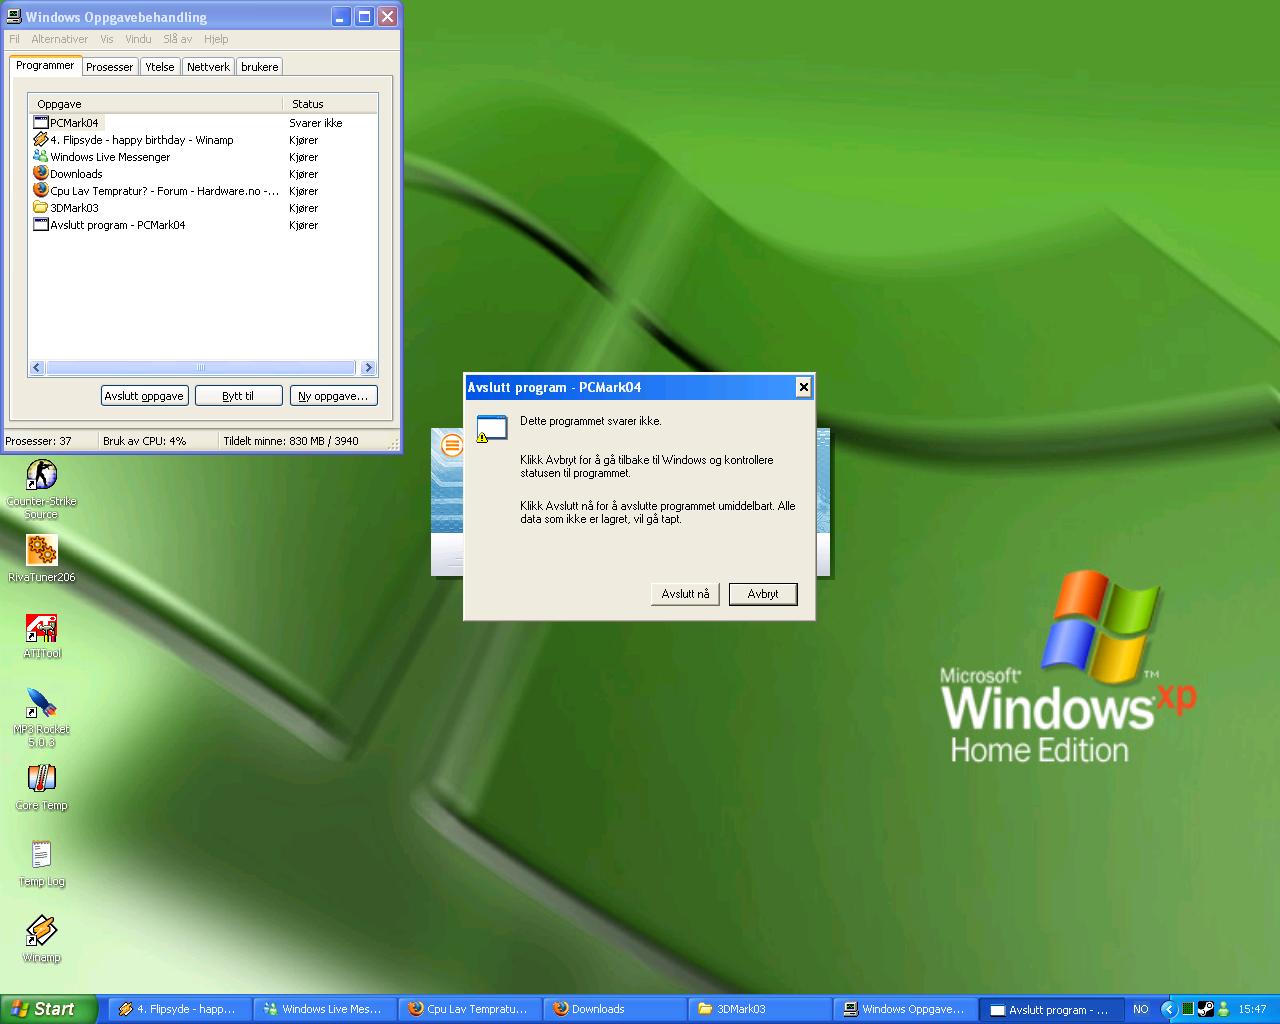The image size is (1280, 1024).
Task: Open the Fil menu in Task Manager
Action: [x=14, y=39]
